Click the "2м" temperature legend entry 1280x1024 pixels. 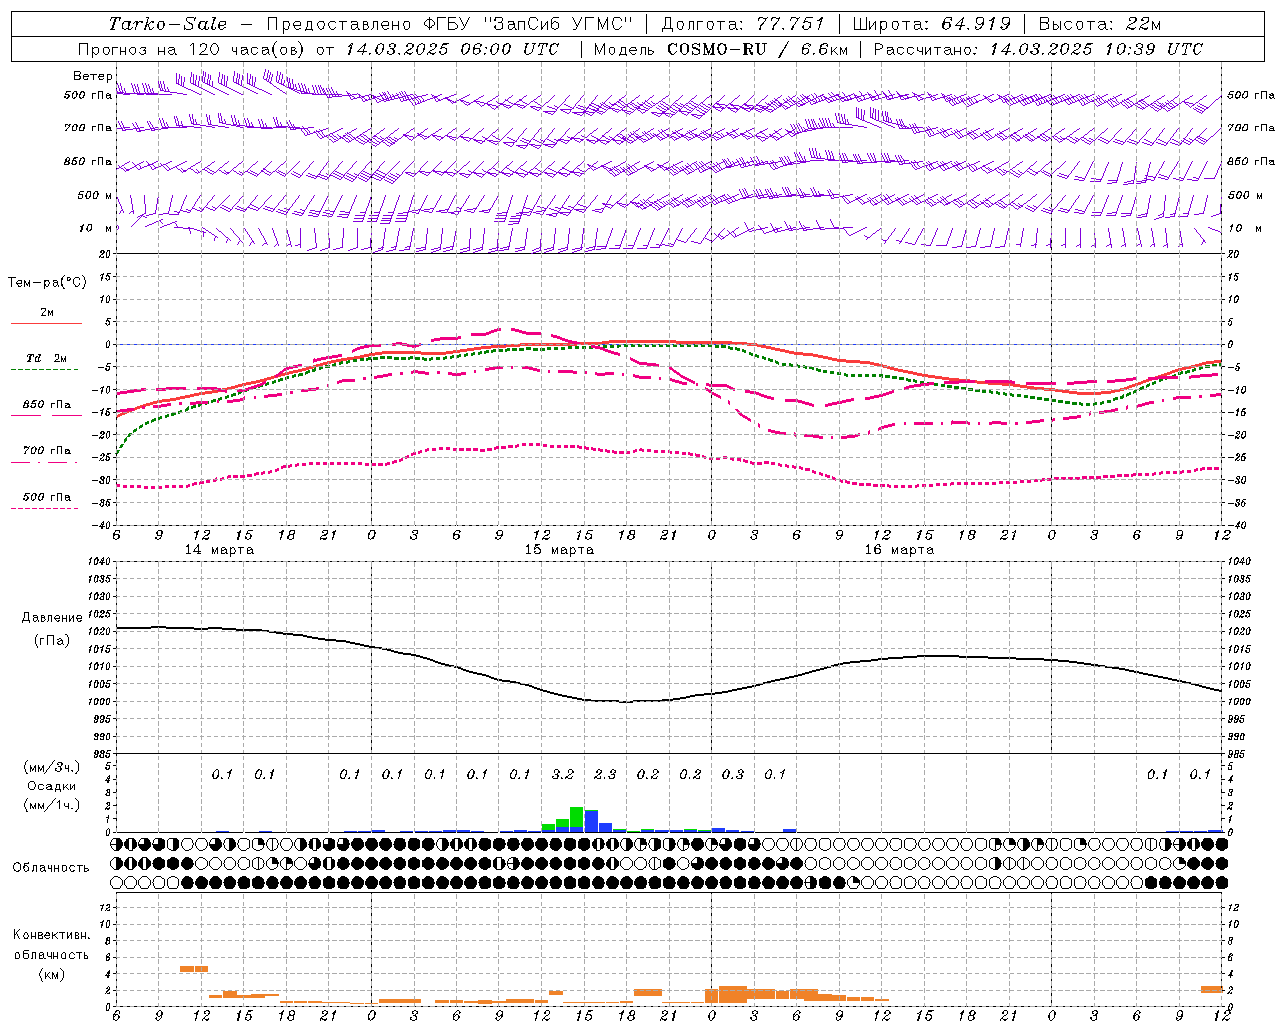click(x=47, y=312)
